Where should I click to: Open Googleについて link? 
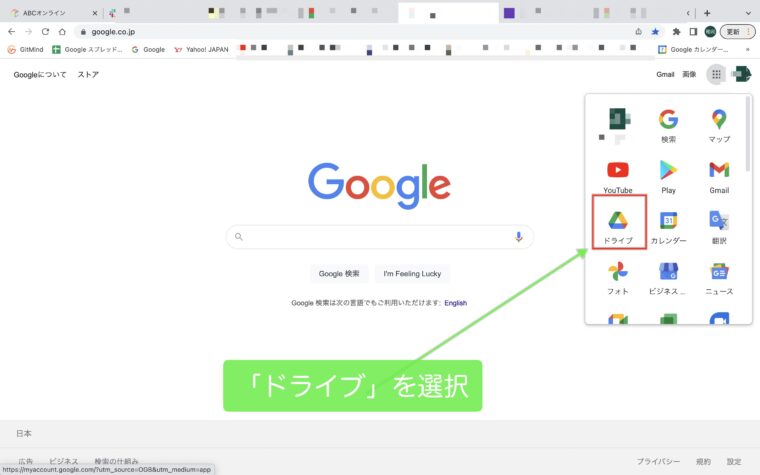click(40, 75)
